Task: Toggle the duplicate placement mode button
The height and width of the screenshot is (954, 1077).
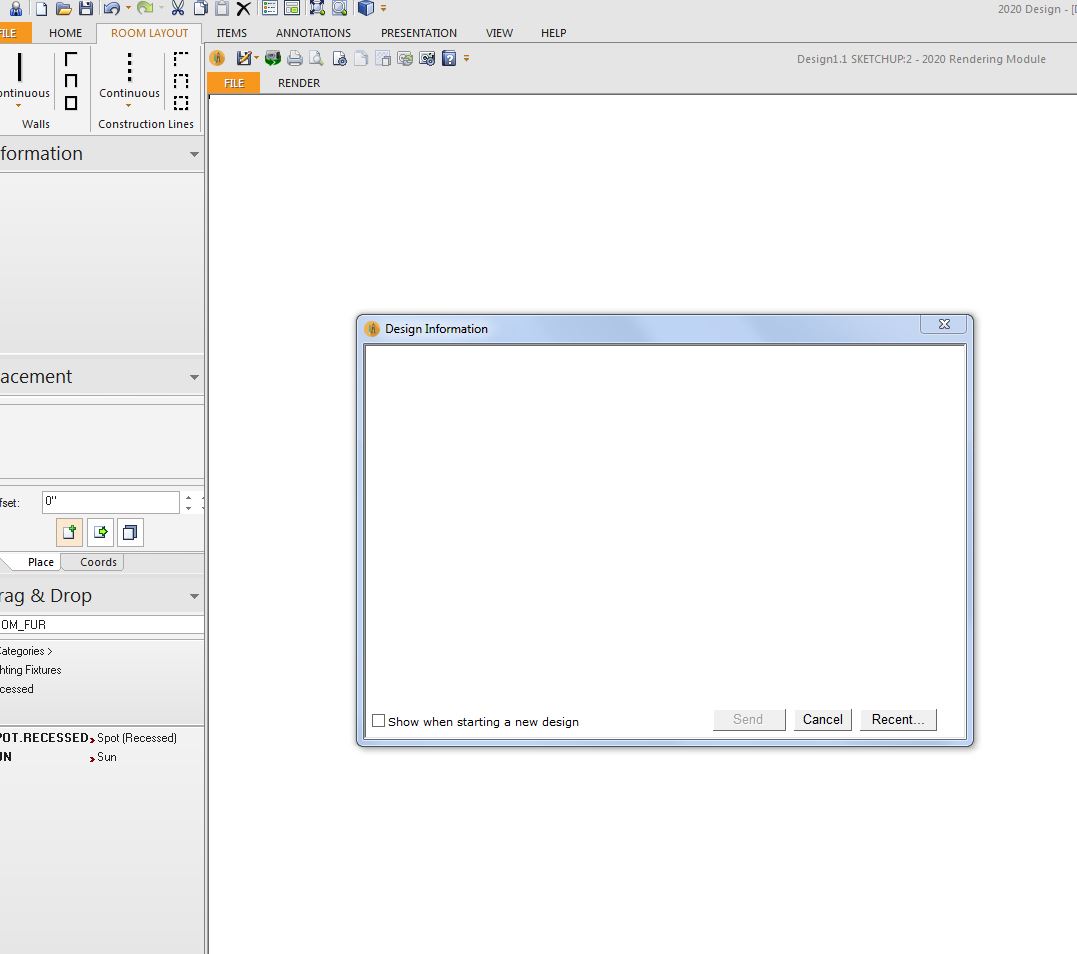Action: 130,532
